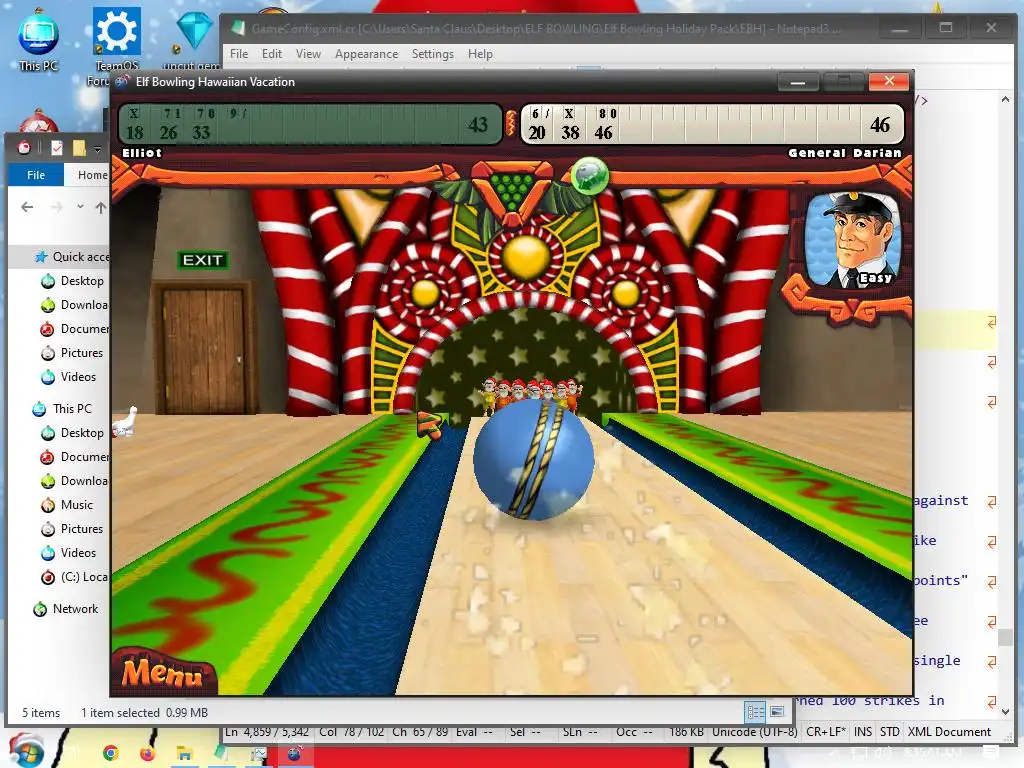
Task: Switch Explorer to large icons view
Action: tap(777, 712)
